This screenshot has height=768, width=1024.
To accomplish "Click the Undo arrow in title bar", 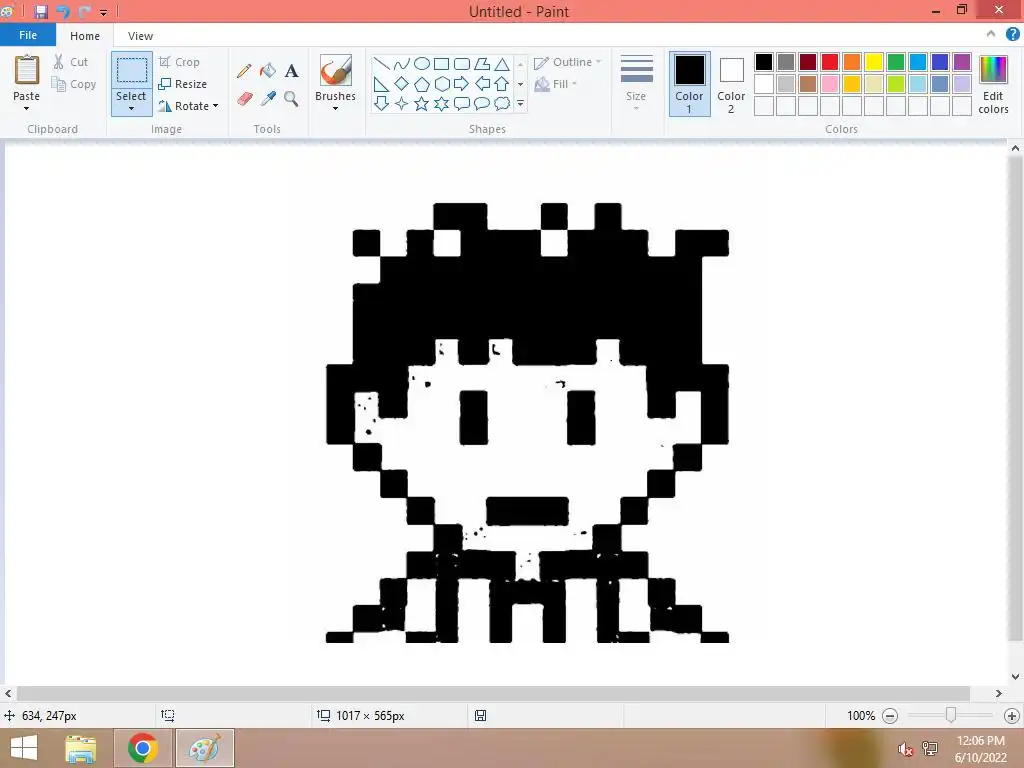I will [x=63, y=12].
